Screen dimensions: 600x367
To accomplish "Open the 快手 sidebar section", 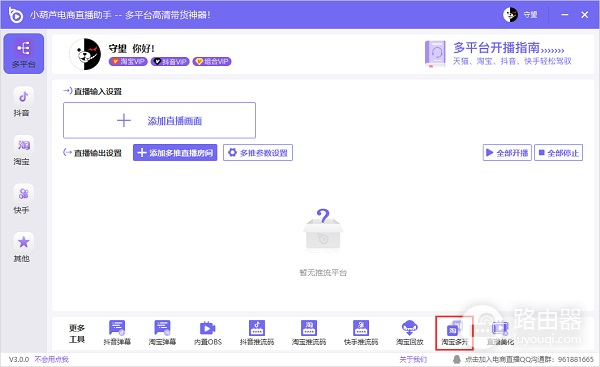I will click(23, 199).
